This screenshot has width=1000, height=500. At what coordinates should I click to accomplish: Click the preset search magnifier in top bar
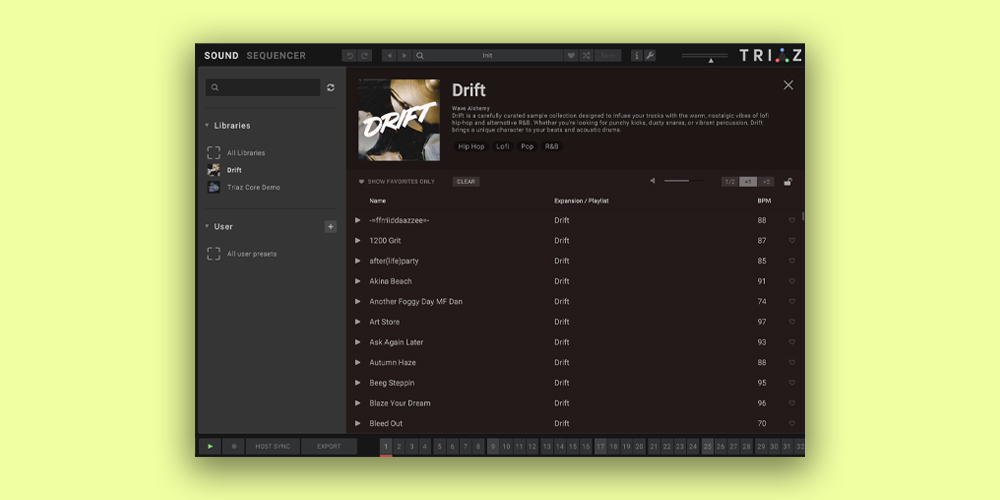(420, 55)
